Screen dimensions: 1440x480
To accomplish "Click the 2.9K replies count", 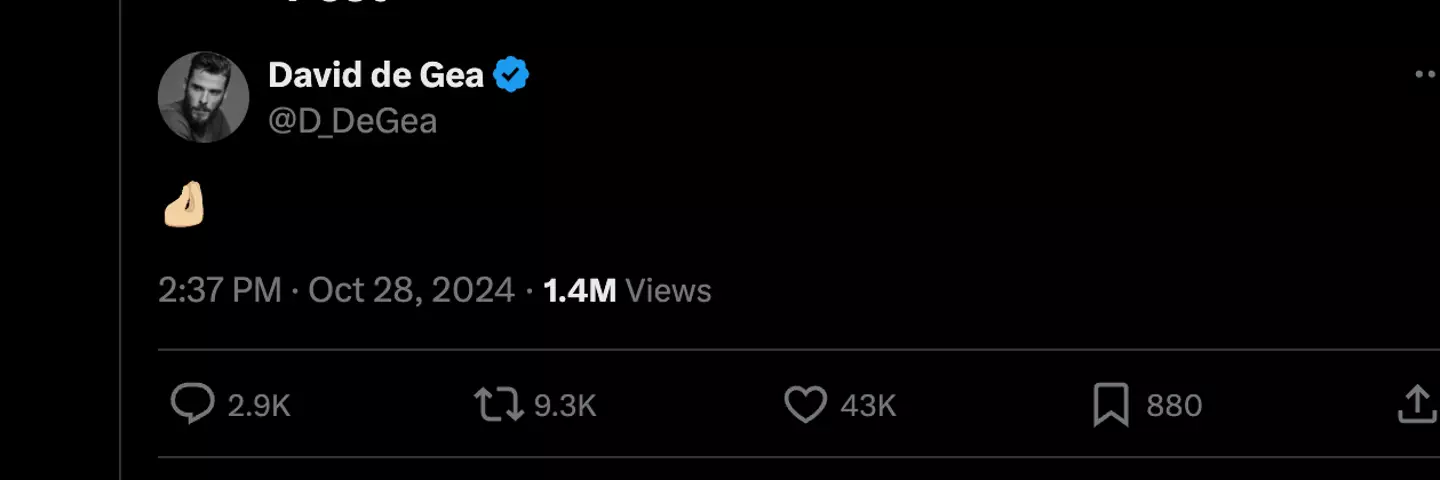I will 259,406.
